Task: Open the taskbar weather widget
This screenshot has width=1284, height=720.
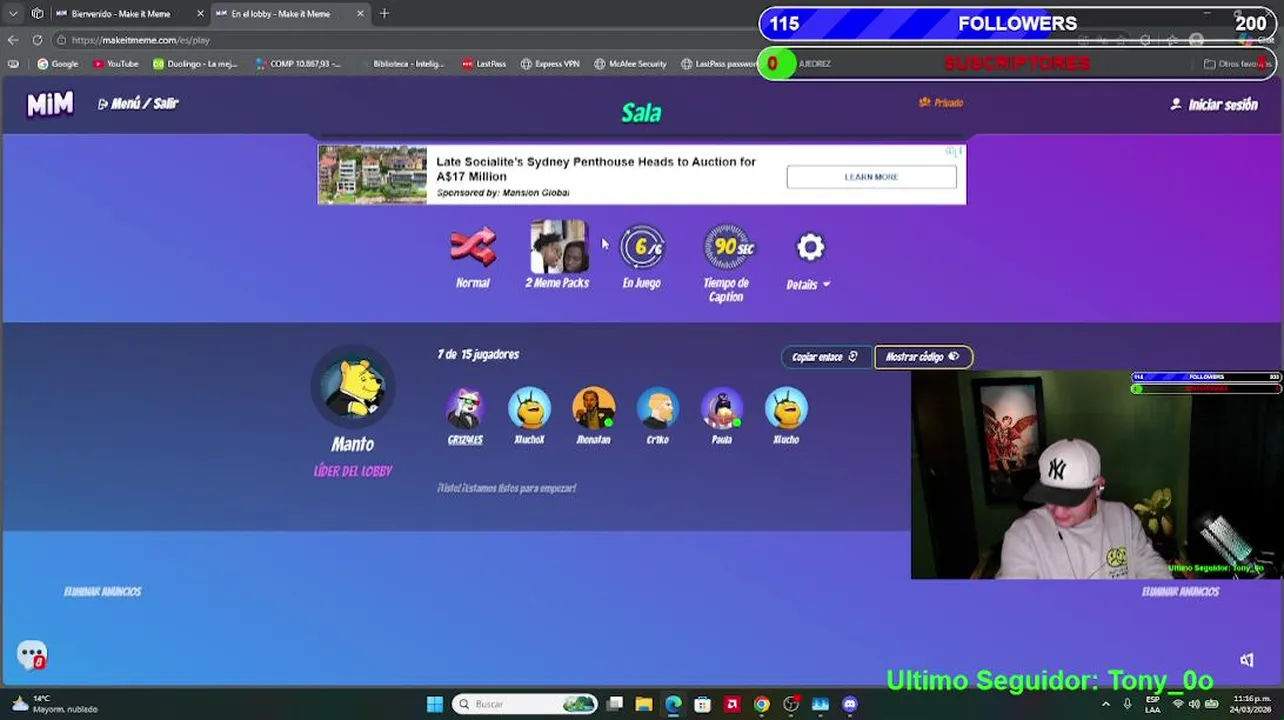Action: point(56,704)
